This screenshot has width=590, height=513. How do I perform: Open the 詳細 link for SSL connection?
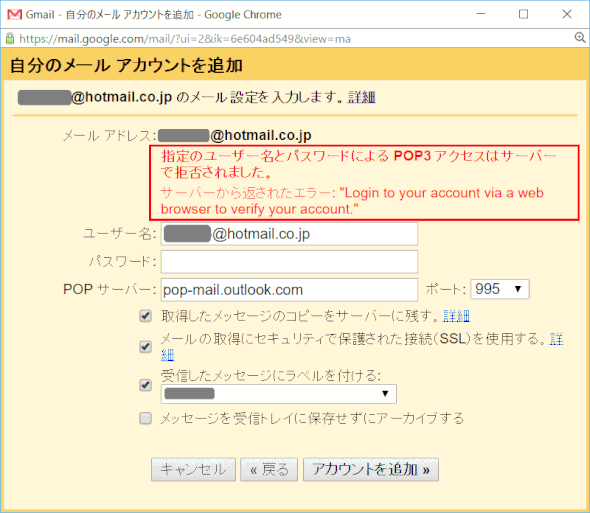[x=556, y=339]
